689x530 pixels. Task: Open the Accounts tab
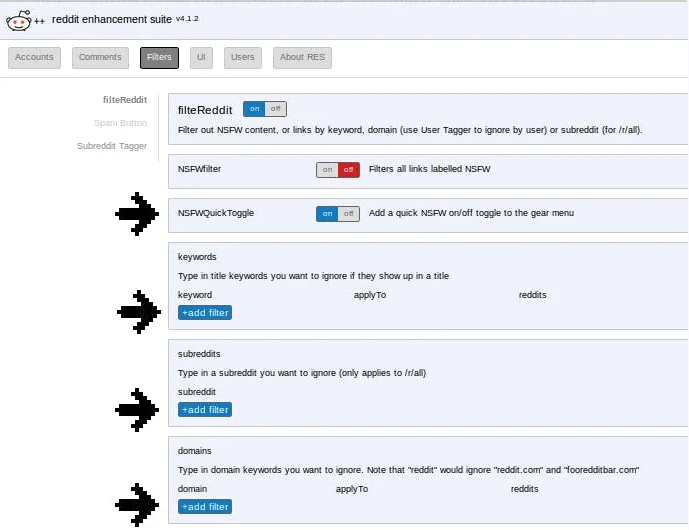click(35, 58)
